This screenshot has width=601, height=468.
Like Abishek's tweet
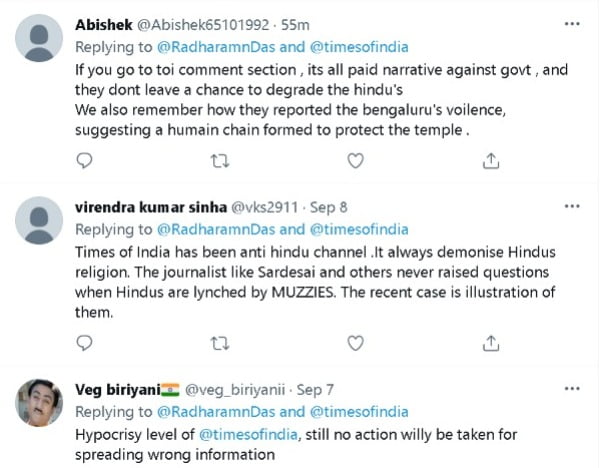pos(355,160)
